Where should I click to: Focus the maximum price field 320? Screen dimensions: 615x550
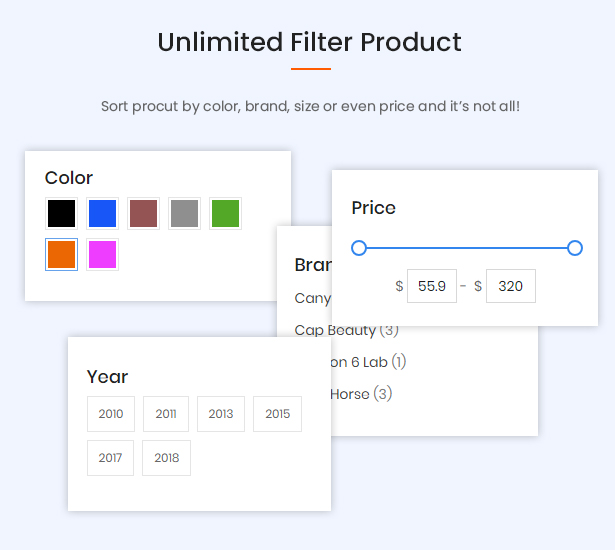click(x=510, y=286)
